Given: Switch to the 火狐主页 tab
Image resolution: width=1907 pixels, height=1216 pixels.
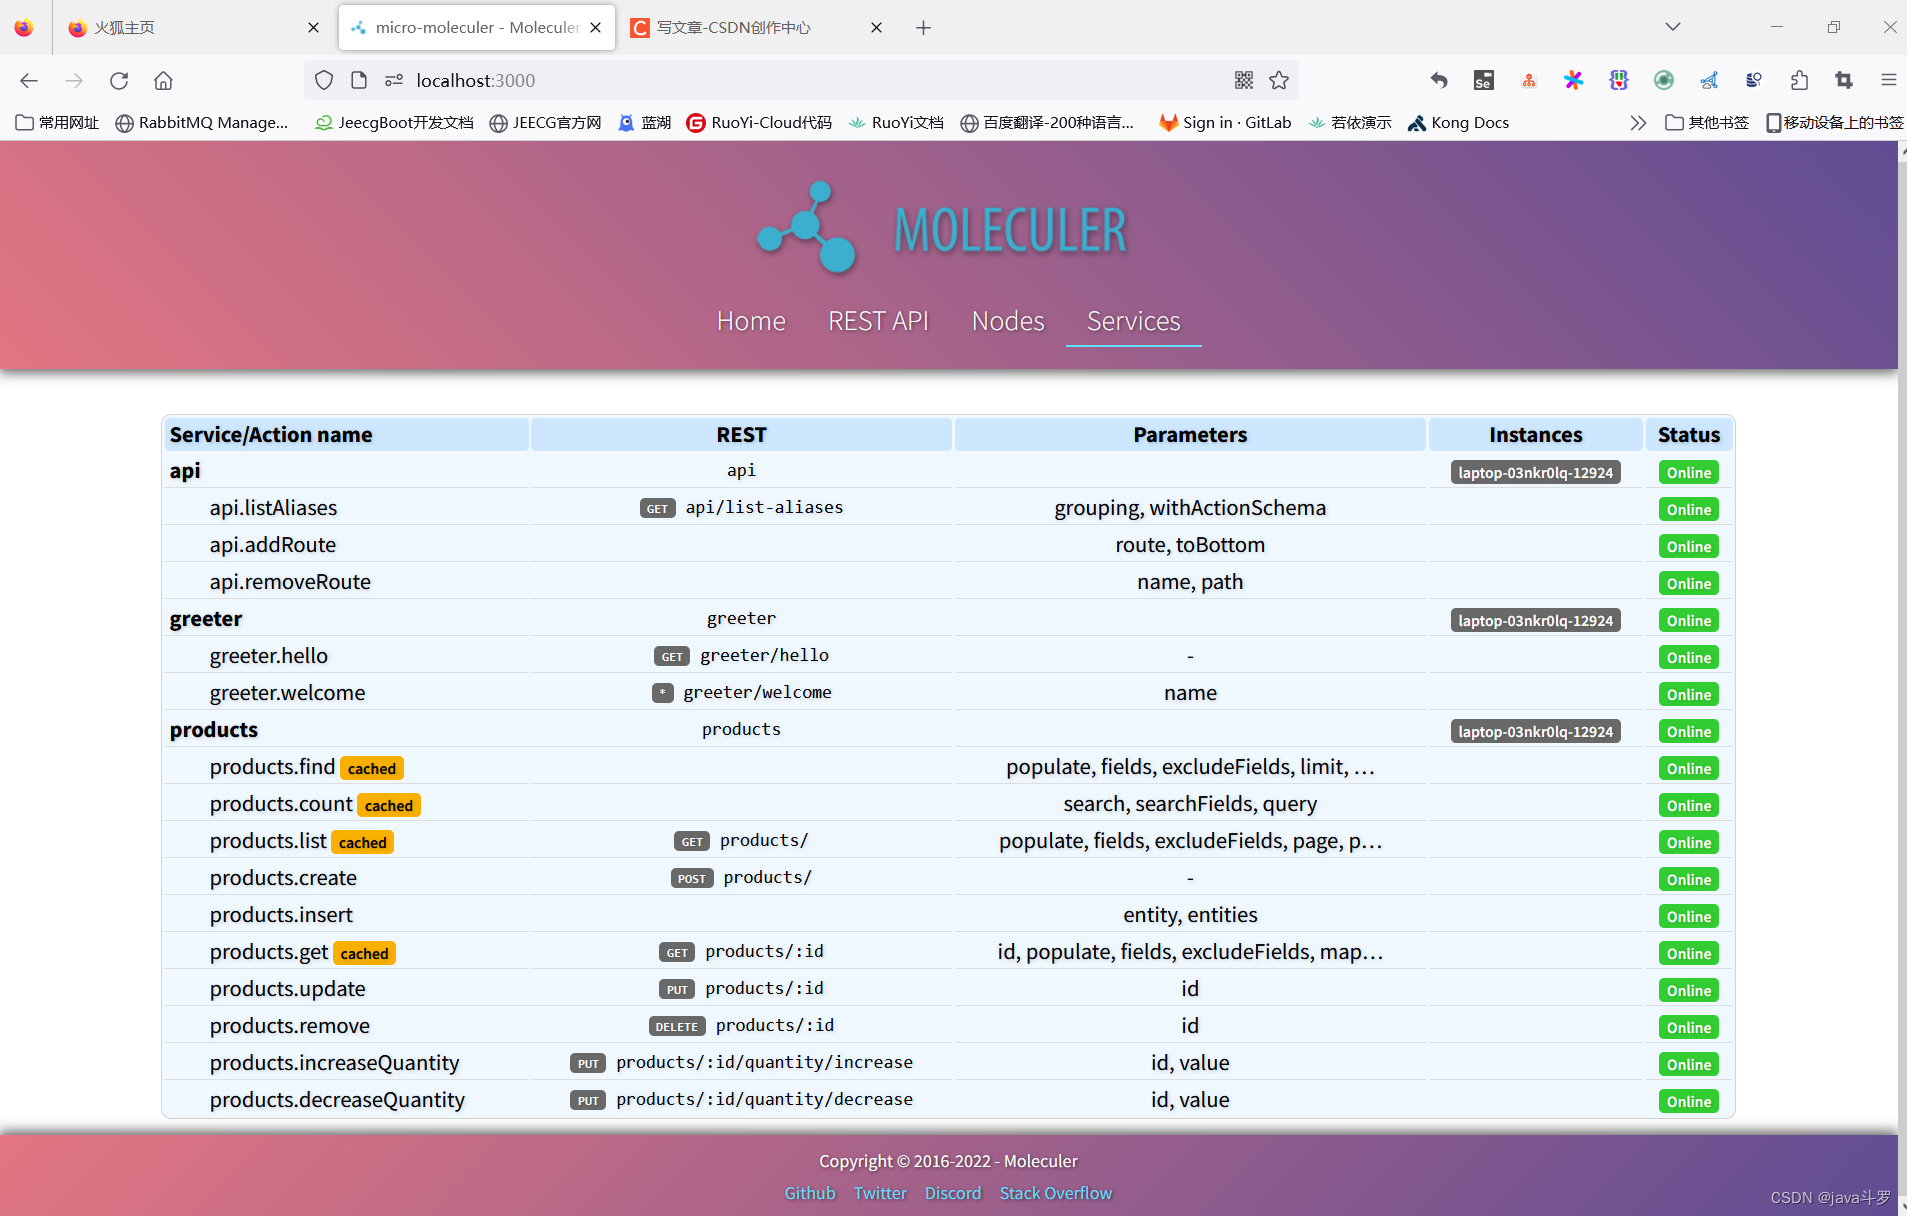Looking at the screenshot, I should click(x=193, y=28).
